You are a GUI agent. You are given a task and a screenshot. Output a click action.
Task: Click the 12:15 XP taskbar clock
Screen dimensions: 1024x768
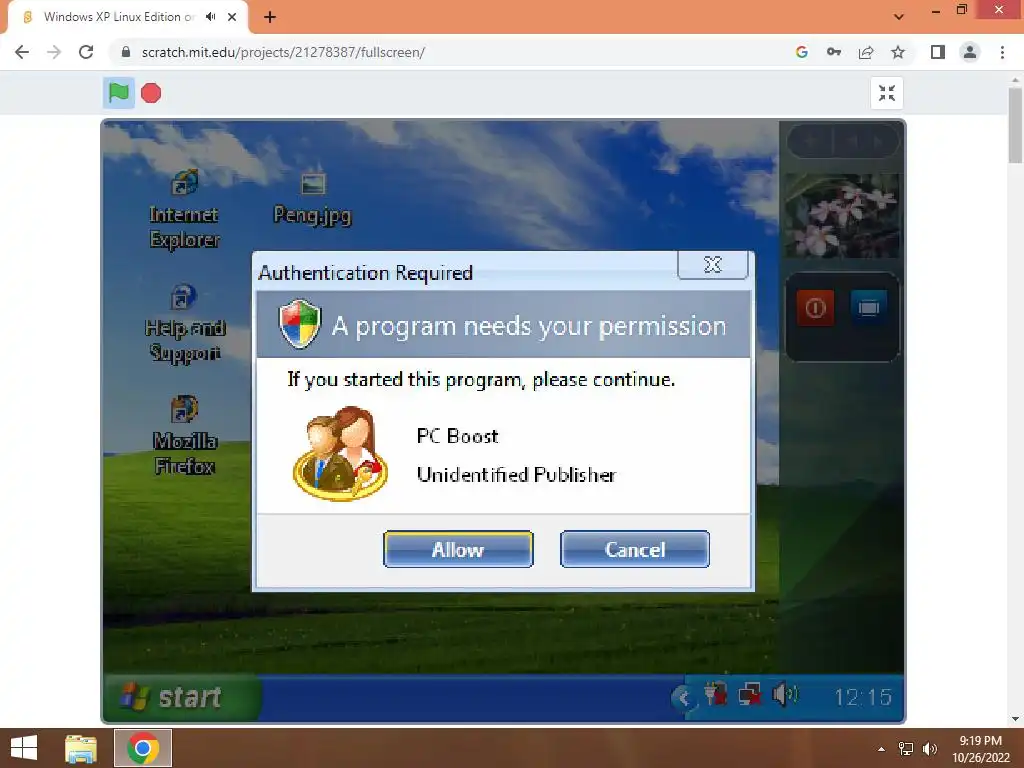pos(863,697)
